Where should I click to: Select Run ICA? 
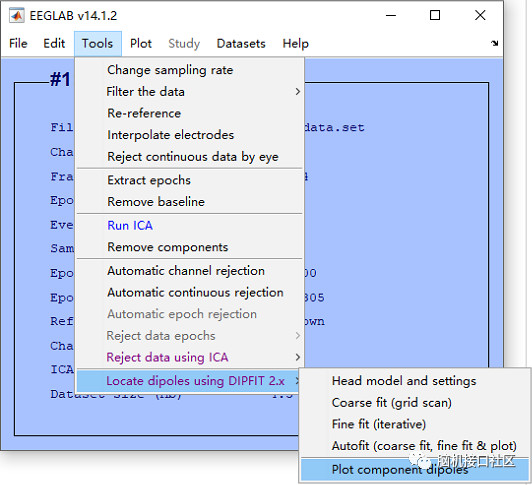(x=190, y=226)
